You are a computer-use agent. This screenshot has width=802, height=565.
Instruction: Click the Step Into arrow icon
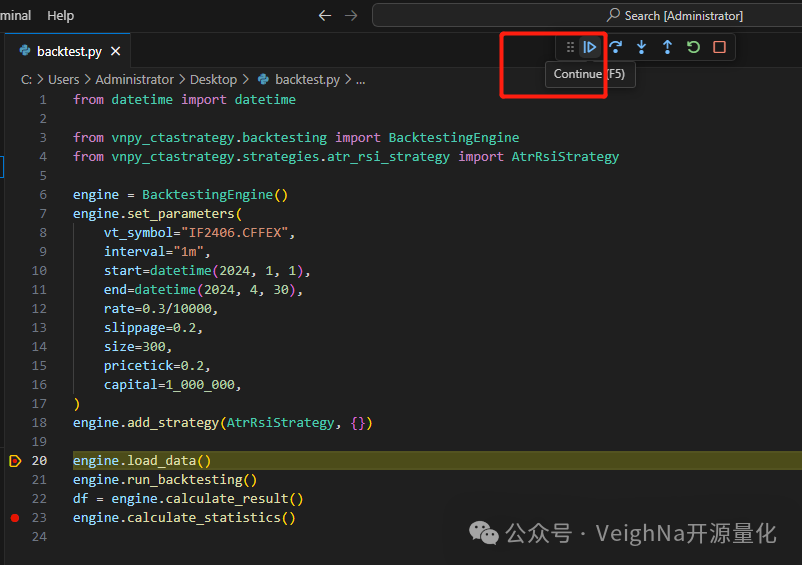[x=641, y=47]
